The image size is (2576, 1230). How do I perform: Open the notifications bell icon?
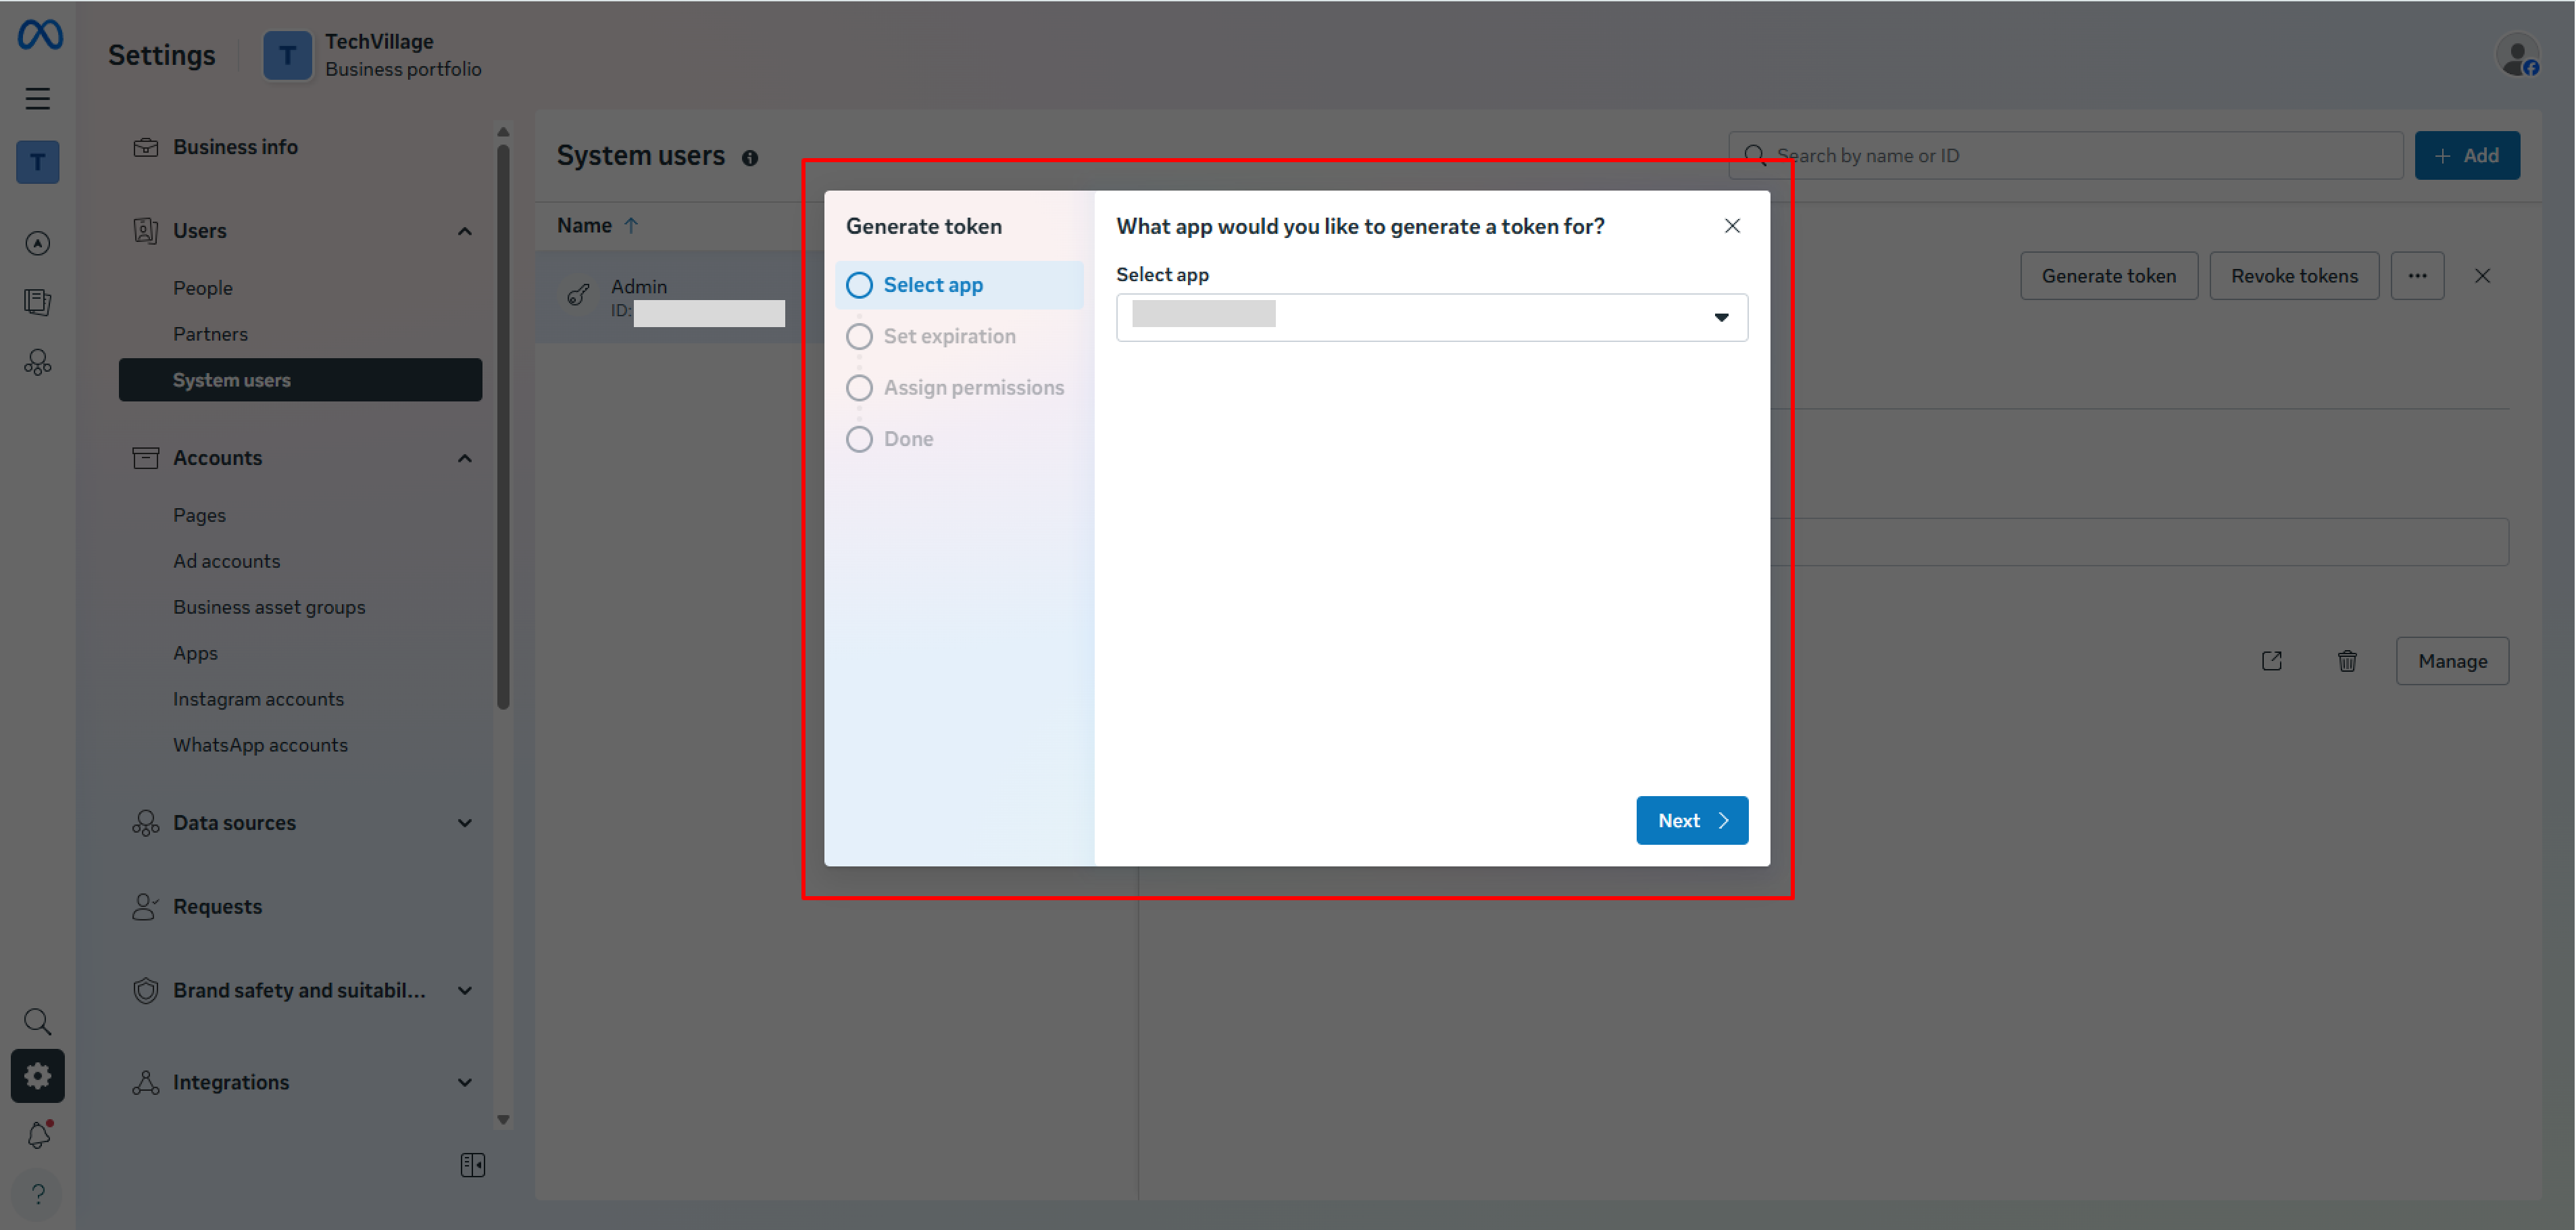(x=38, y=1135)
